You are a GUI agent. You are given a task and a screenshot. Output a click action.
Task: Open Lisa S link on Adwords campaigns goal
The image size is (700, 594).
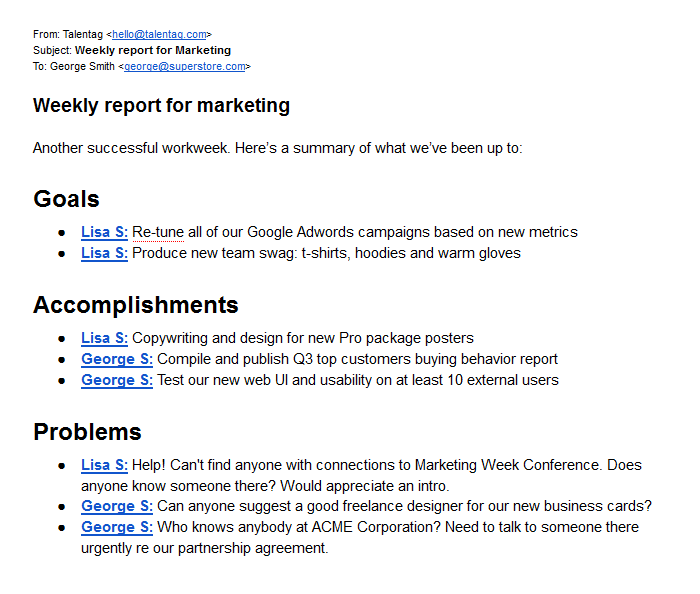point(104,232)
